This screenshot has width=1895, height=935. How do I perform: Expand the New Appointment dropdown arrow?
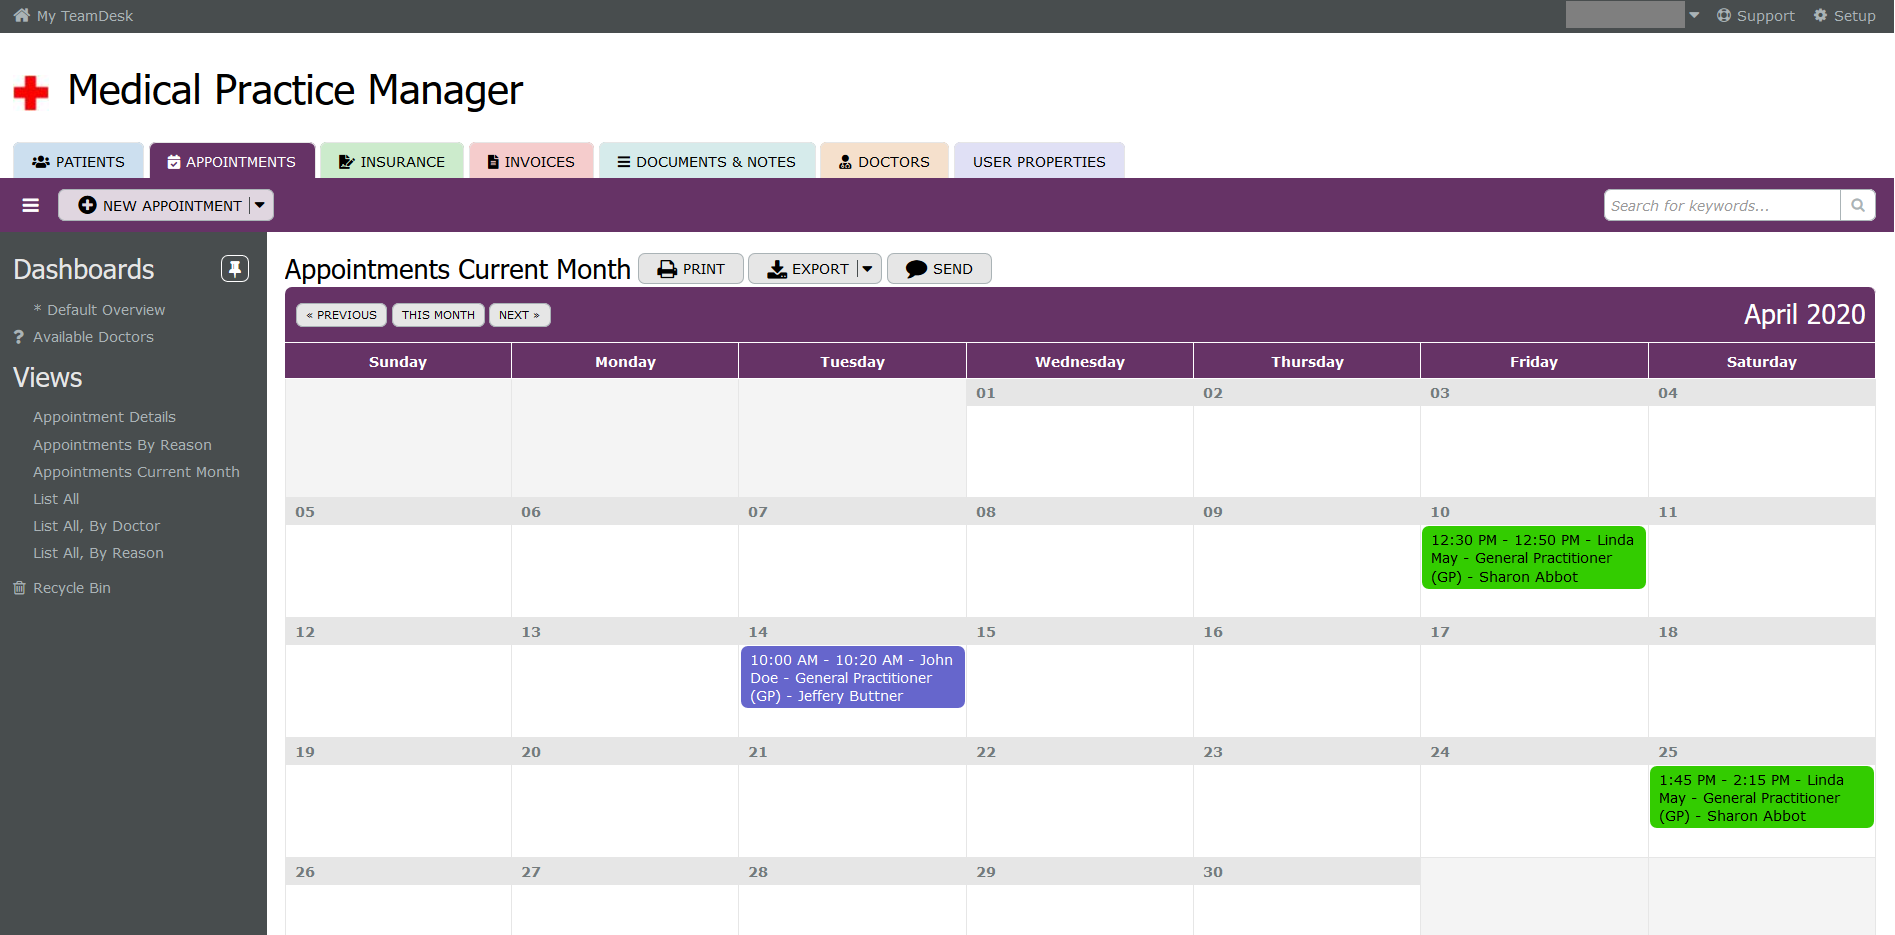click(260, 205)
